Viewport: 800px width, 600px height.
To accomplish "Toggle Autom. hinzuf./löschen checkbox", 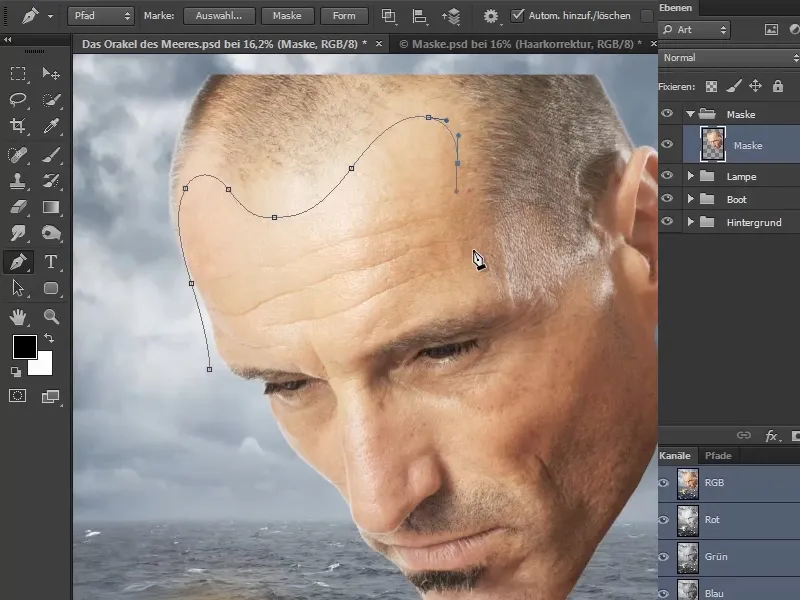I will [x=517, y=15].
